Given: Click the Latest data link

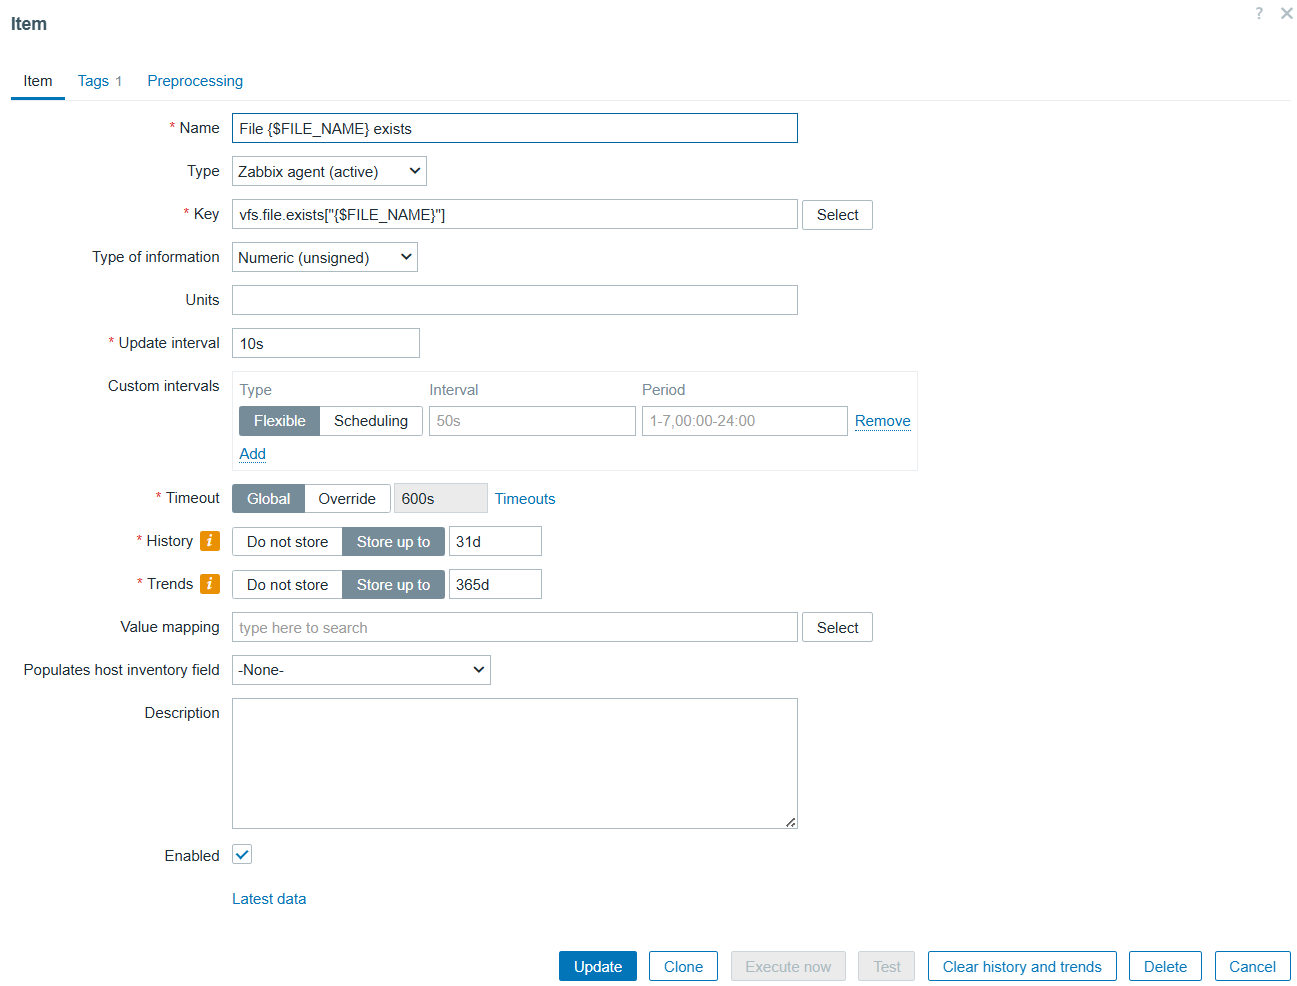Looking at the screenshot, I should click(x=269, y=899).
